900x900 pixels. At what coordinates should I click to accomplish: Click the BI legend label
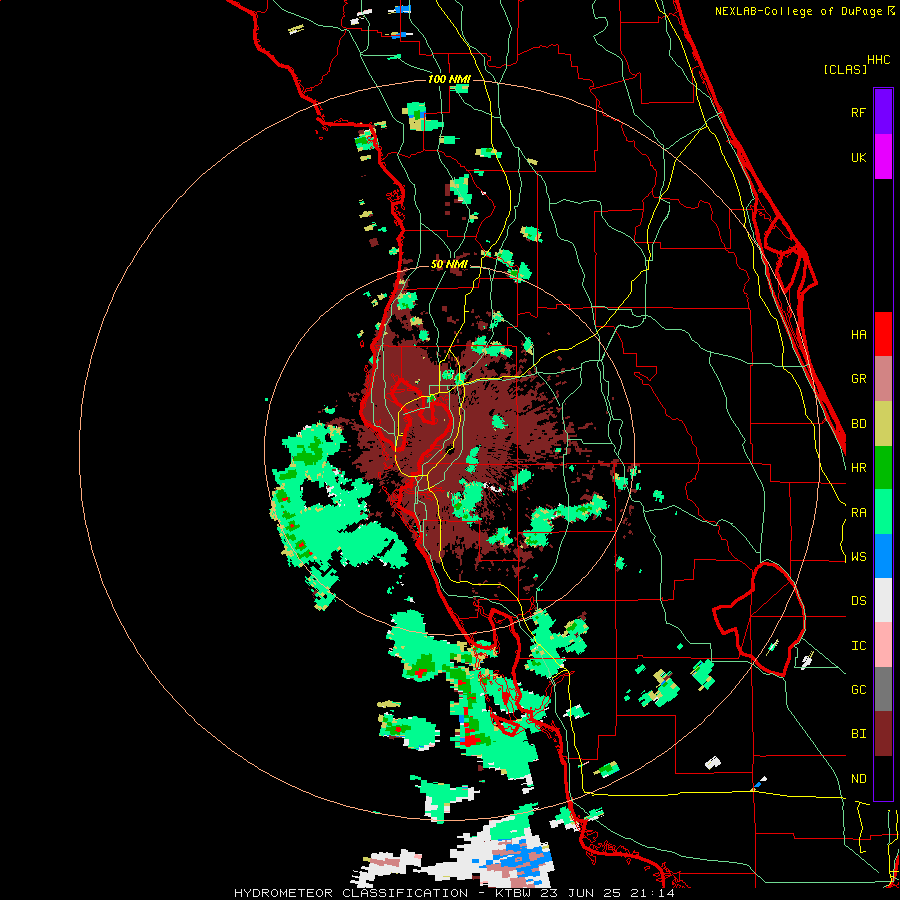point(858,734)
